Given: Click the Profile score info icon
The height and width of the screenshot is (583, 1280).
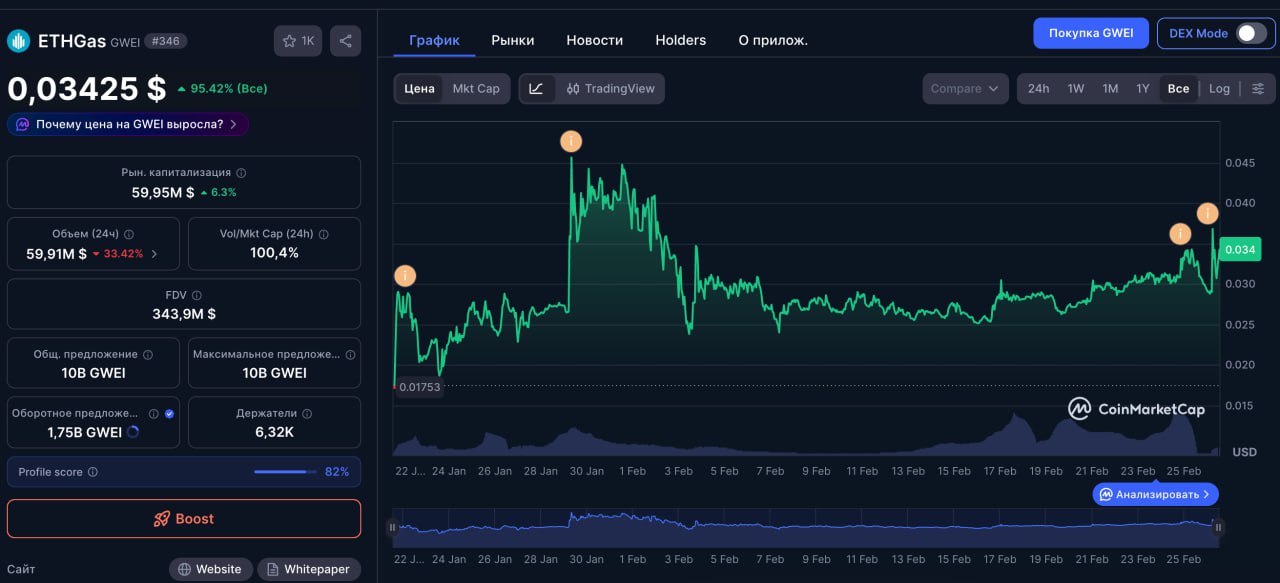Looking at the screenshot, I should pos(93,472).
